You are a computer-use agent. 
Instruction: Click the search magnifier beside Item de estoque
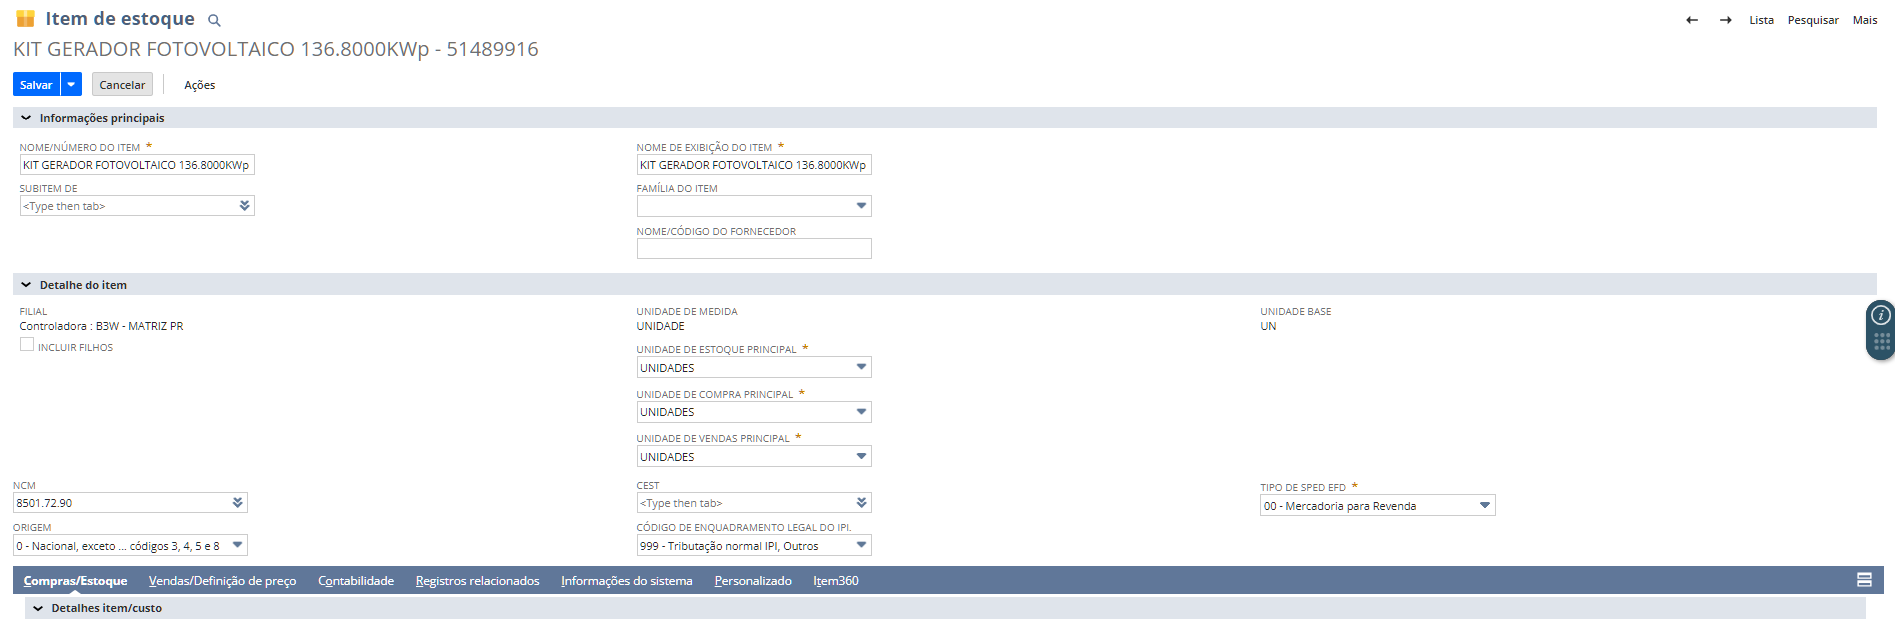214,20
